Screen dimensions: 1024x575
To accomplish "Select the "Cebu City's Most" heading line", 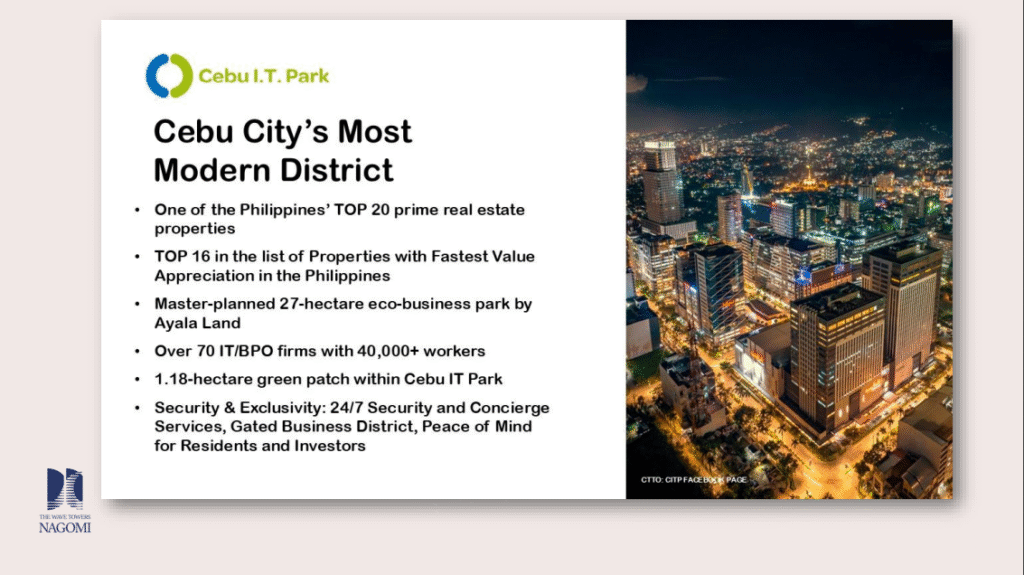I will click(282, 132).
